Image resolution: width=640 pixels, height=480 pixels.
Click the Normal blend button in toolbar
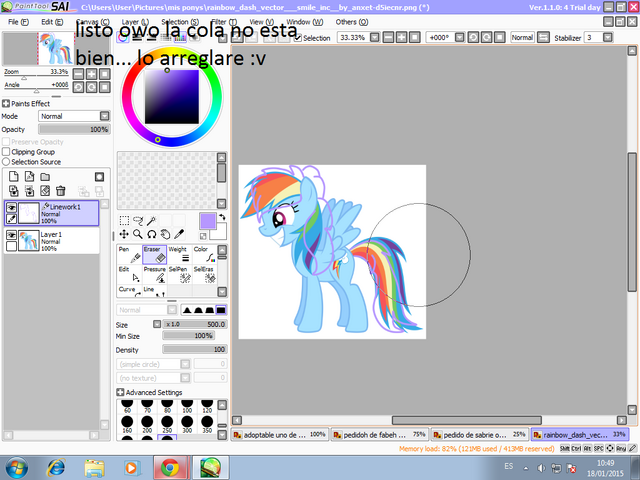click(x=522, y=38)
